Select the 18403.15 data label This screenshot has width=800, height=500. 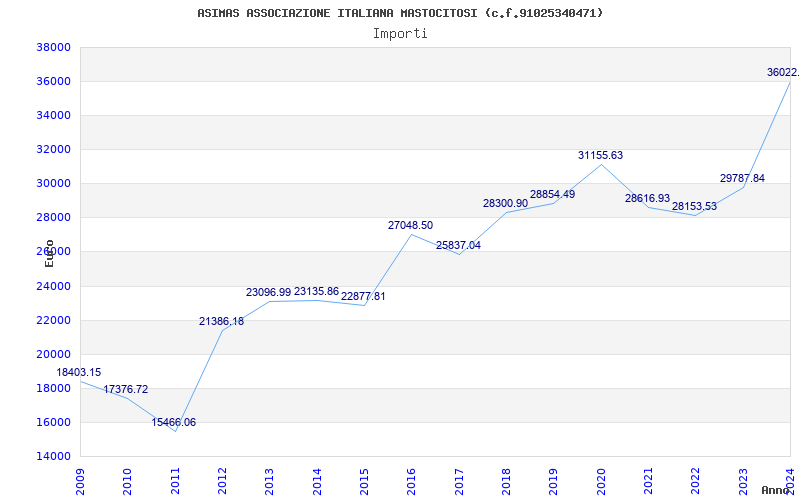(79, 372)
